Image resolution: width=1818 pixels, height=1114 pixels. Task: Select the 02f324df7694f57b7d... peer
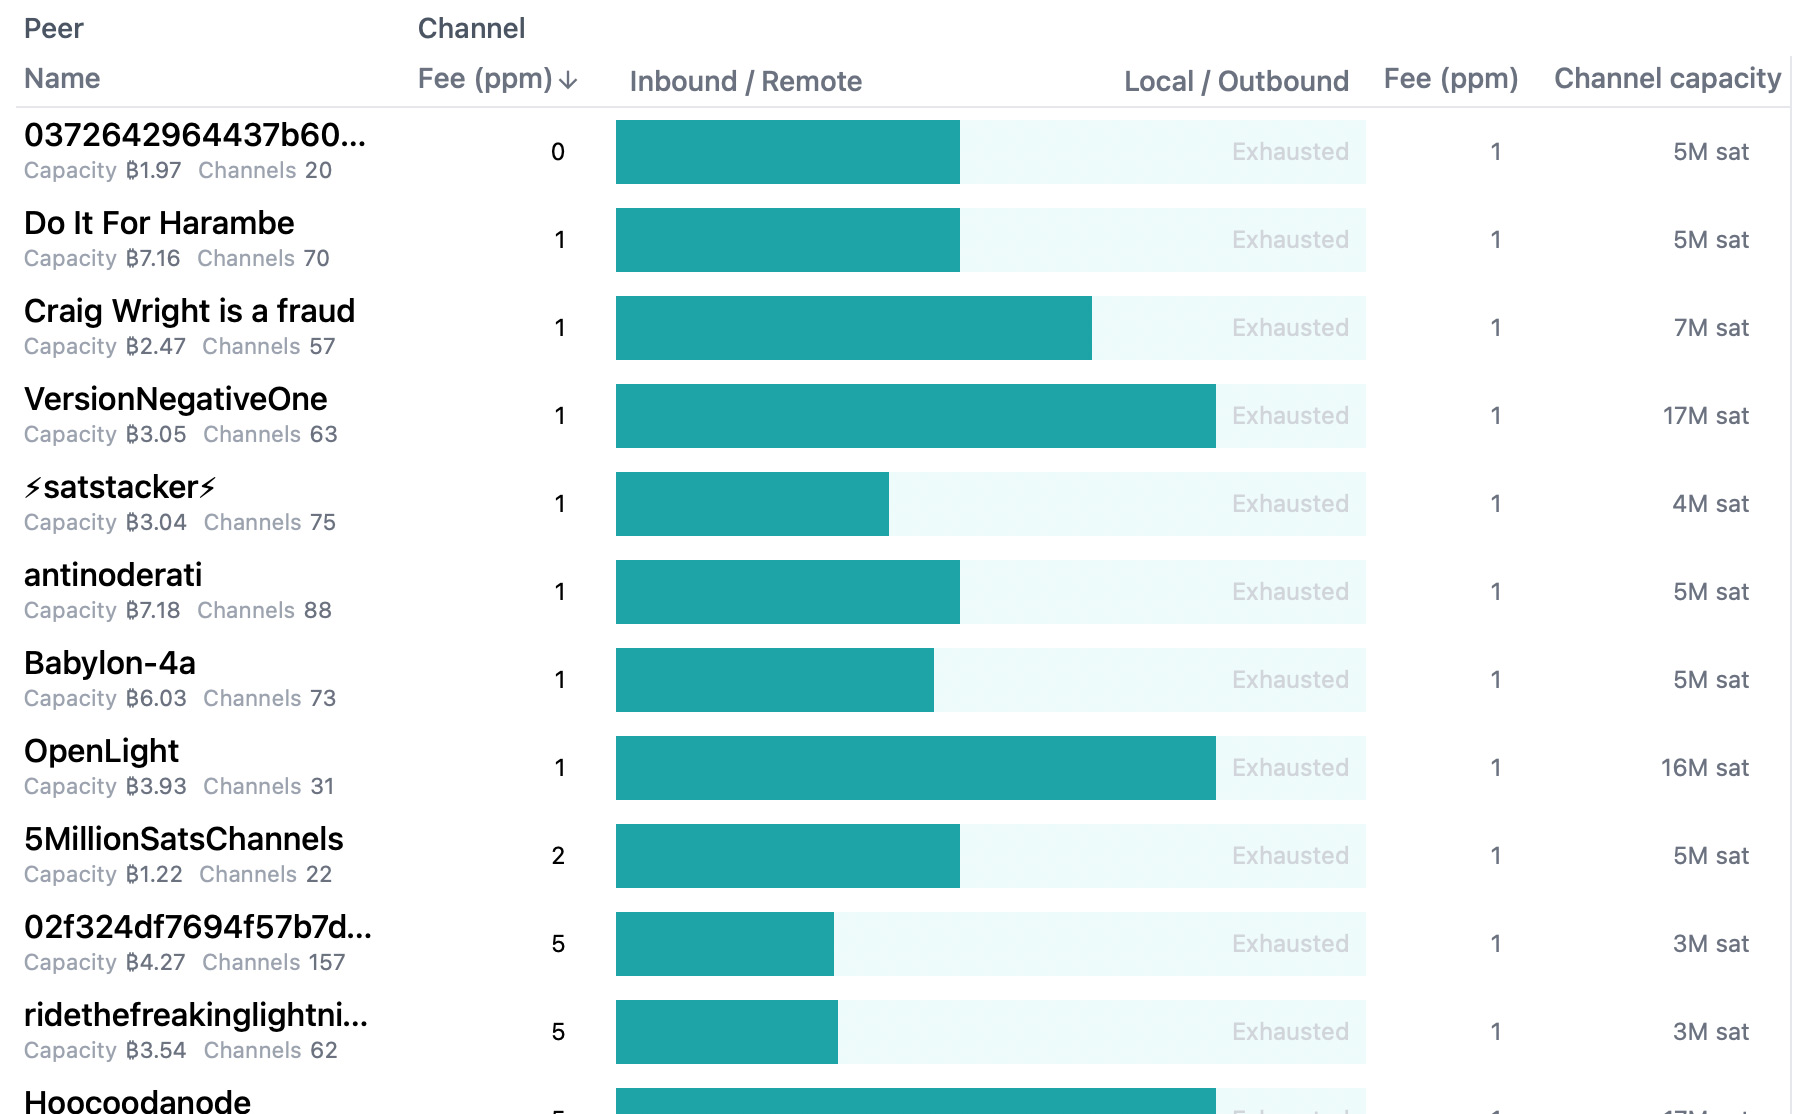[197, 927]
